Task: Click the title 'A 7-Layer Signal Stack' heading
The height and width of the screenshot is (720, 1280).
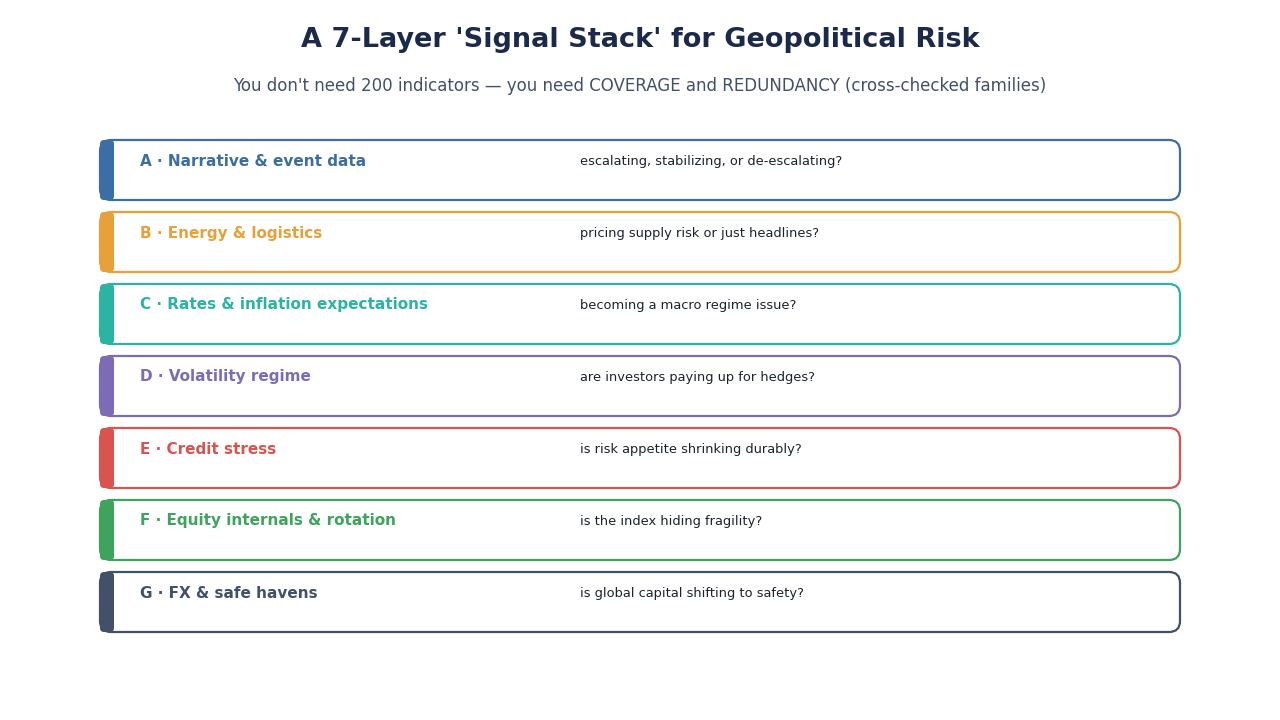Action: [640, 40]
